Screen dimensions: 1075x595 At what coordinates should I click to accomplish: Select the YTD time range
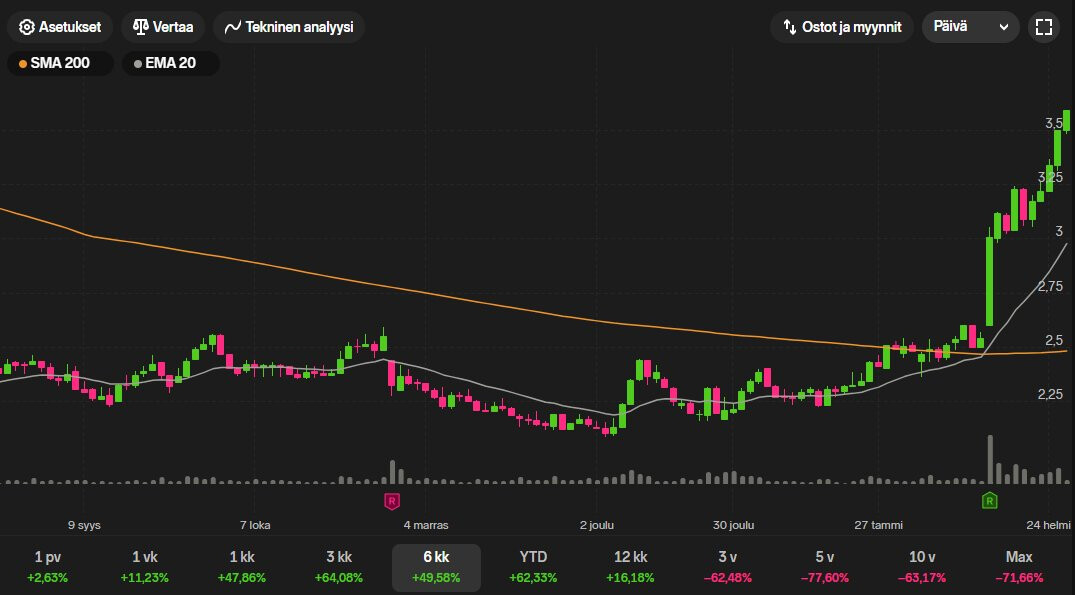533,567
